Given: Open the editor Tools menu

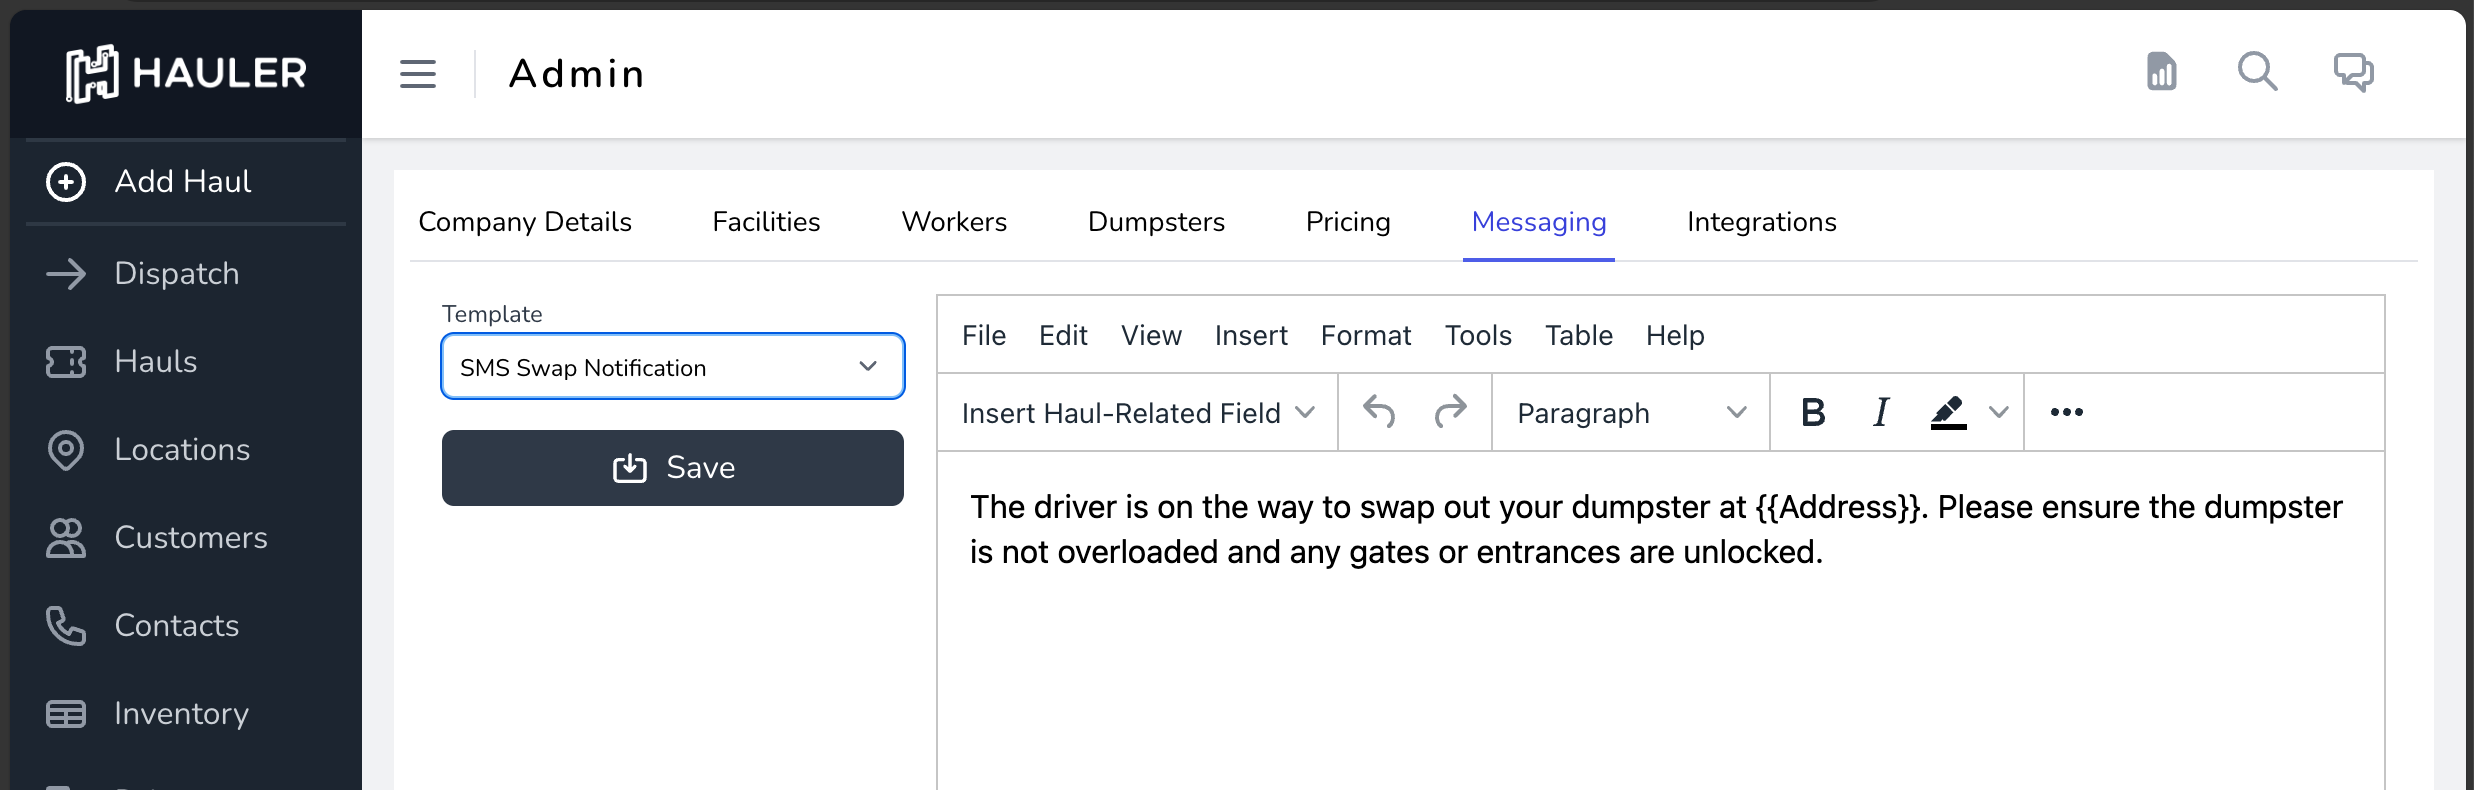Looking at the screenshot, I should (x=1478, y=335).
